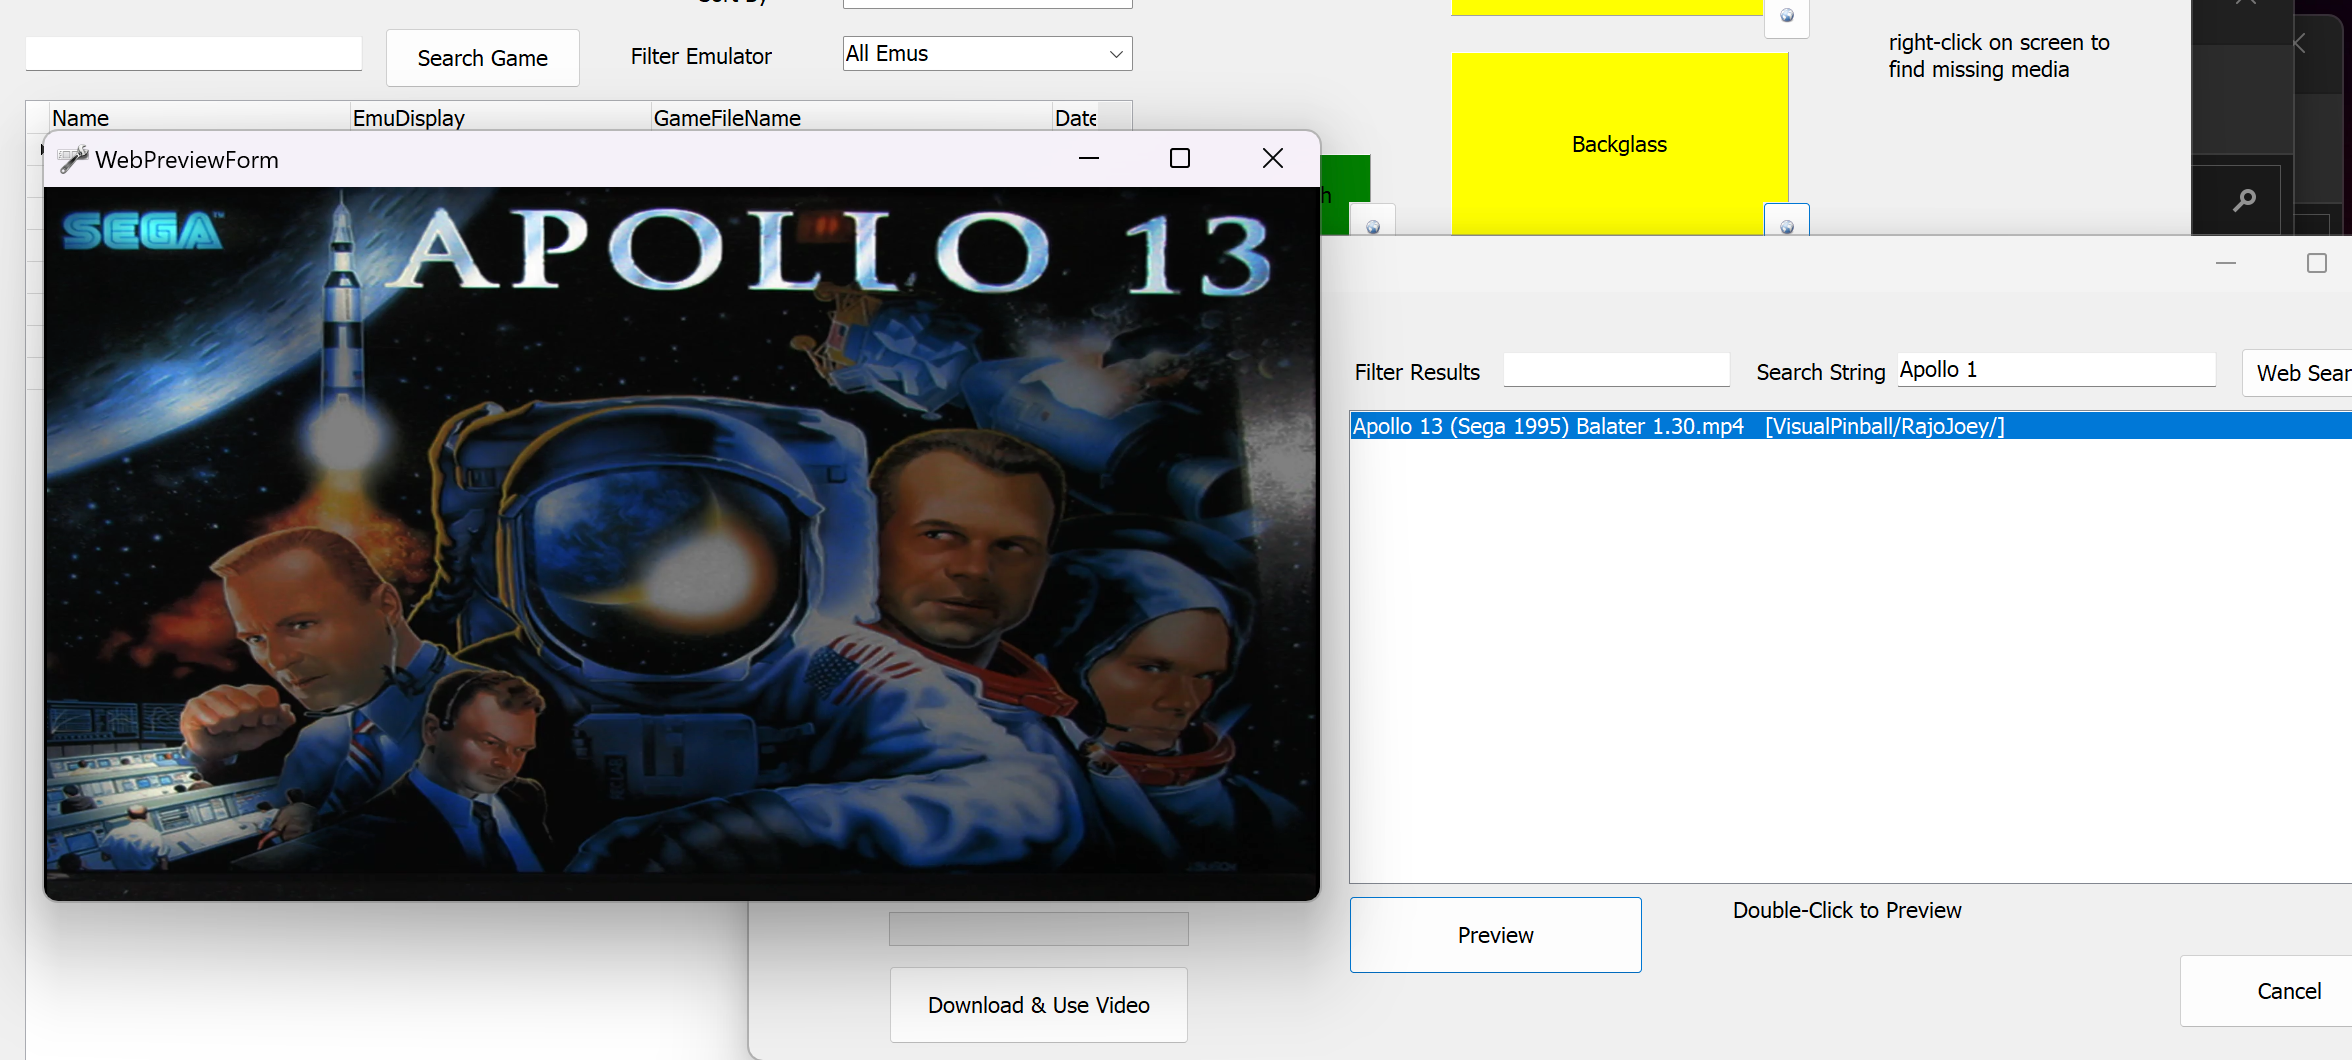Click the magnifier search icon on the dark panel

(2243, 199)
